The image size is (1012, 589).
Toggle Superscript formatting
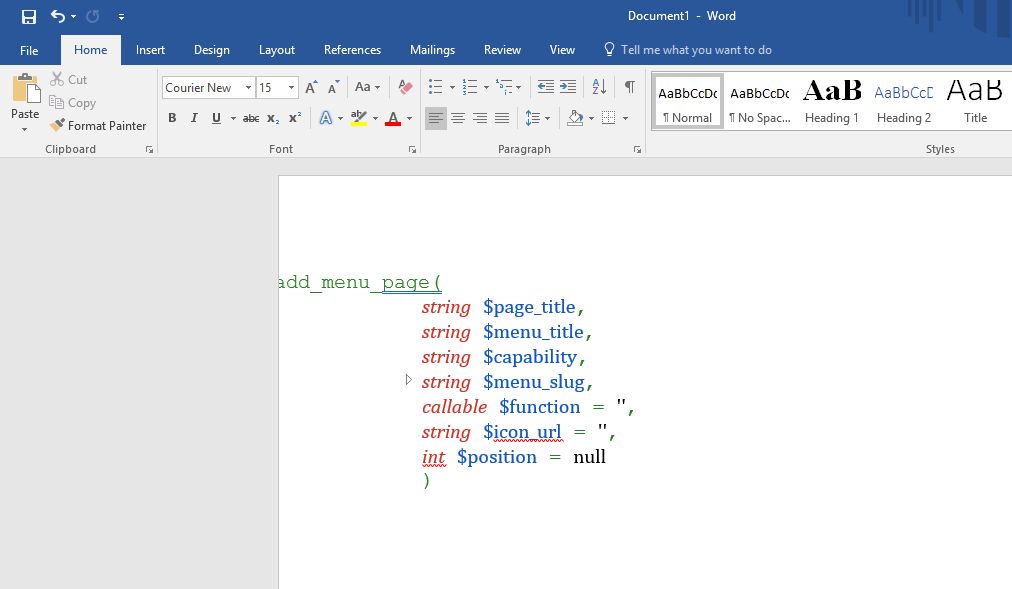coord(295,118)
